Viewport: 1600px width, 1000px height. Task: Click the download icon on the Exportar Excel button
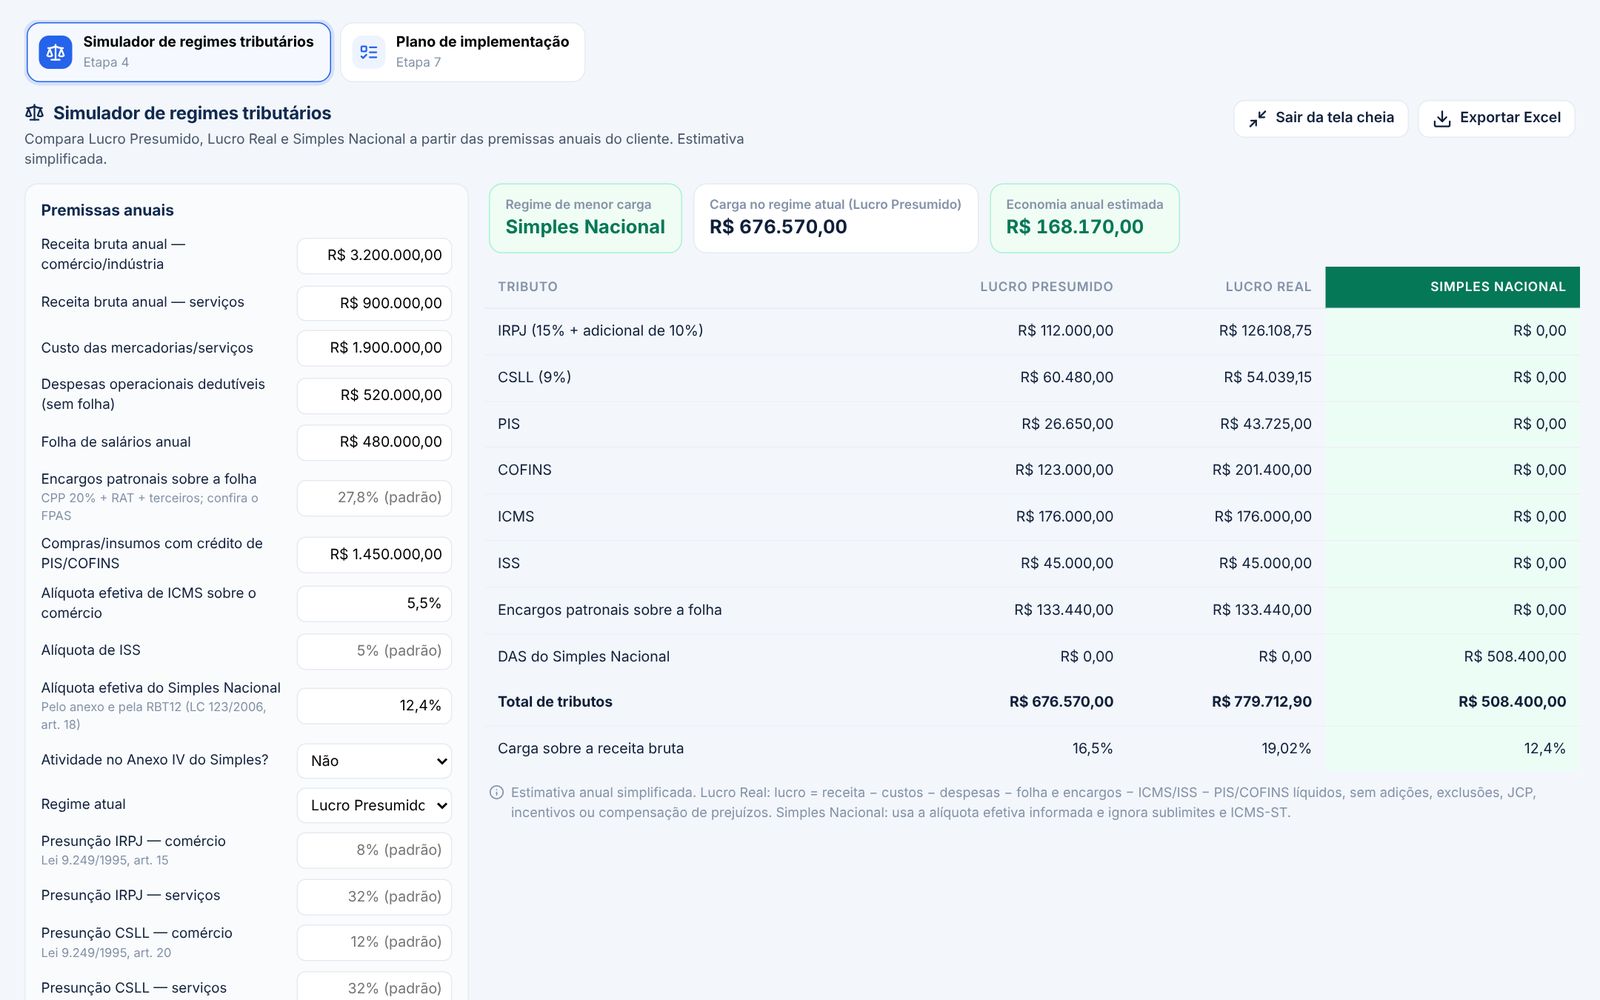coord(1442,118)
